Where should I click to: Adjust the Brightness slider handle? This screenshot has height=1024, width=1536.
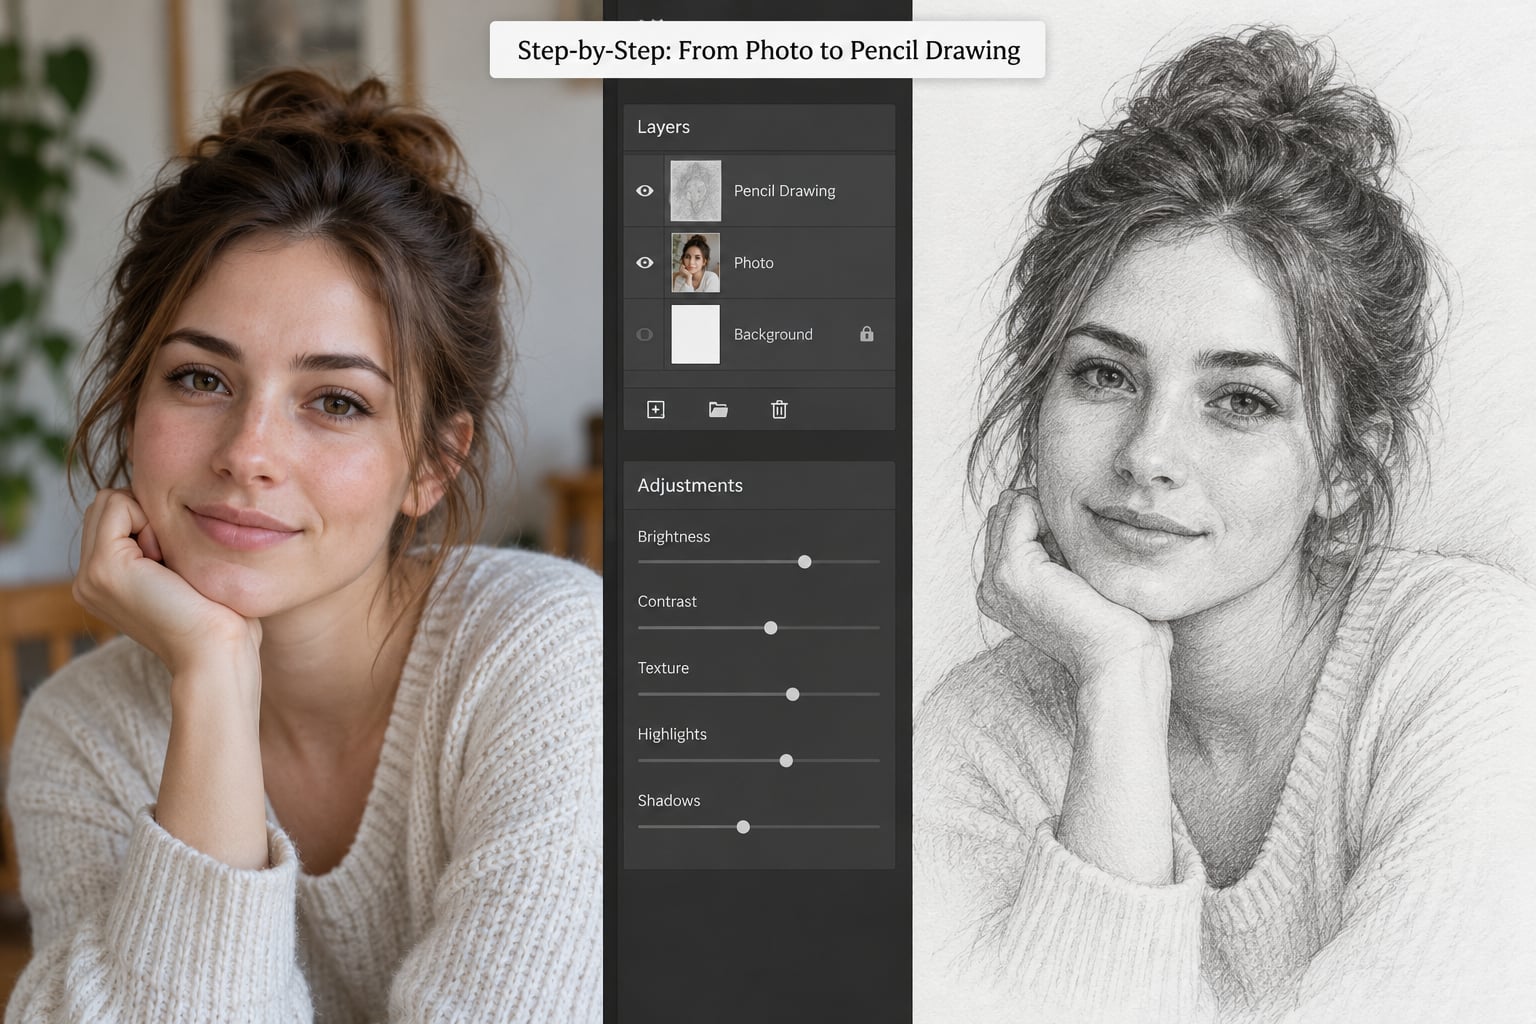click(805, 562)
